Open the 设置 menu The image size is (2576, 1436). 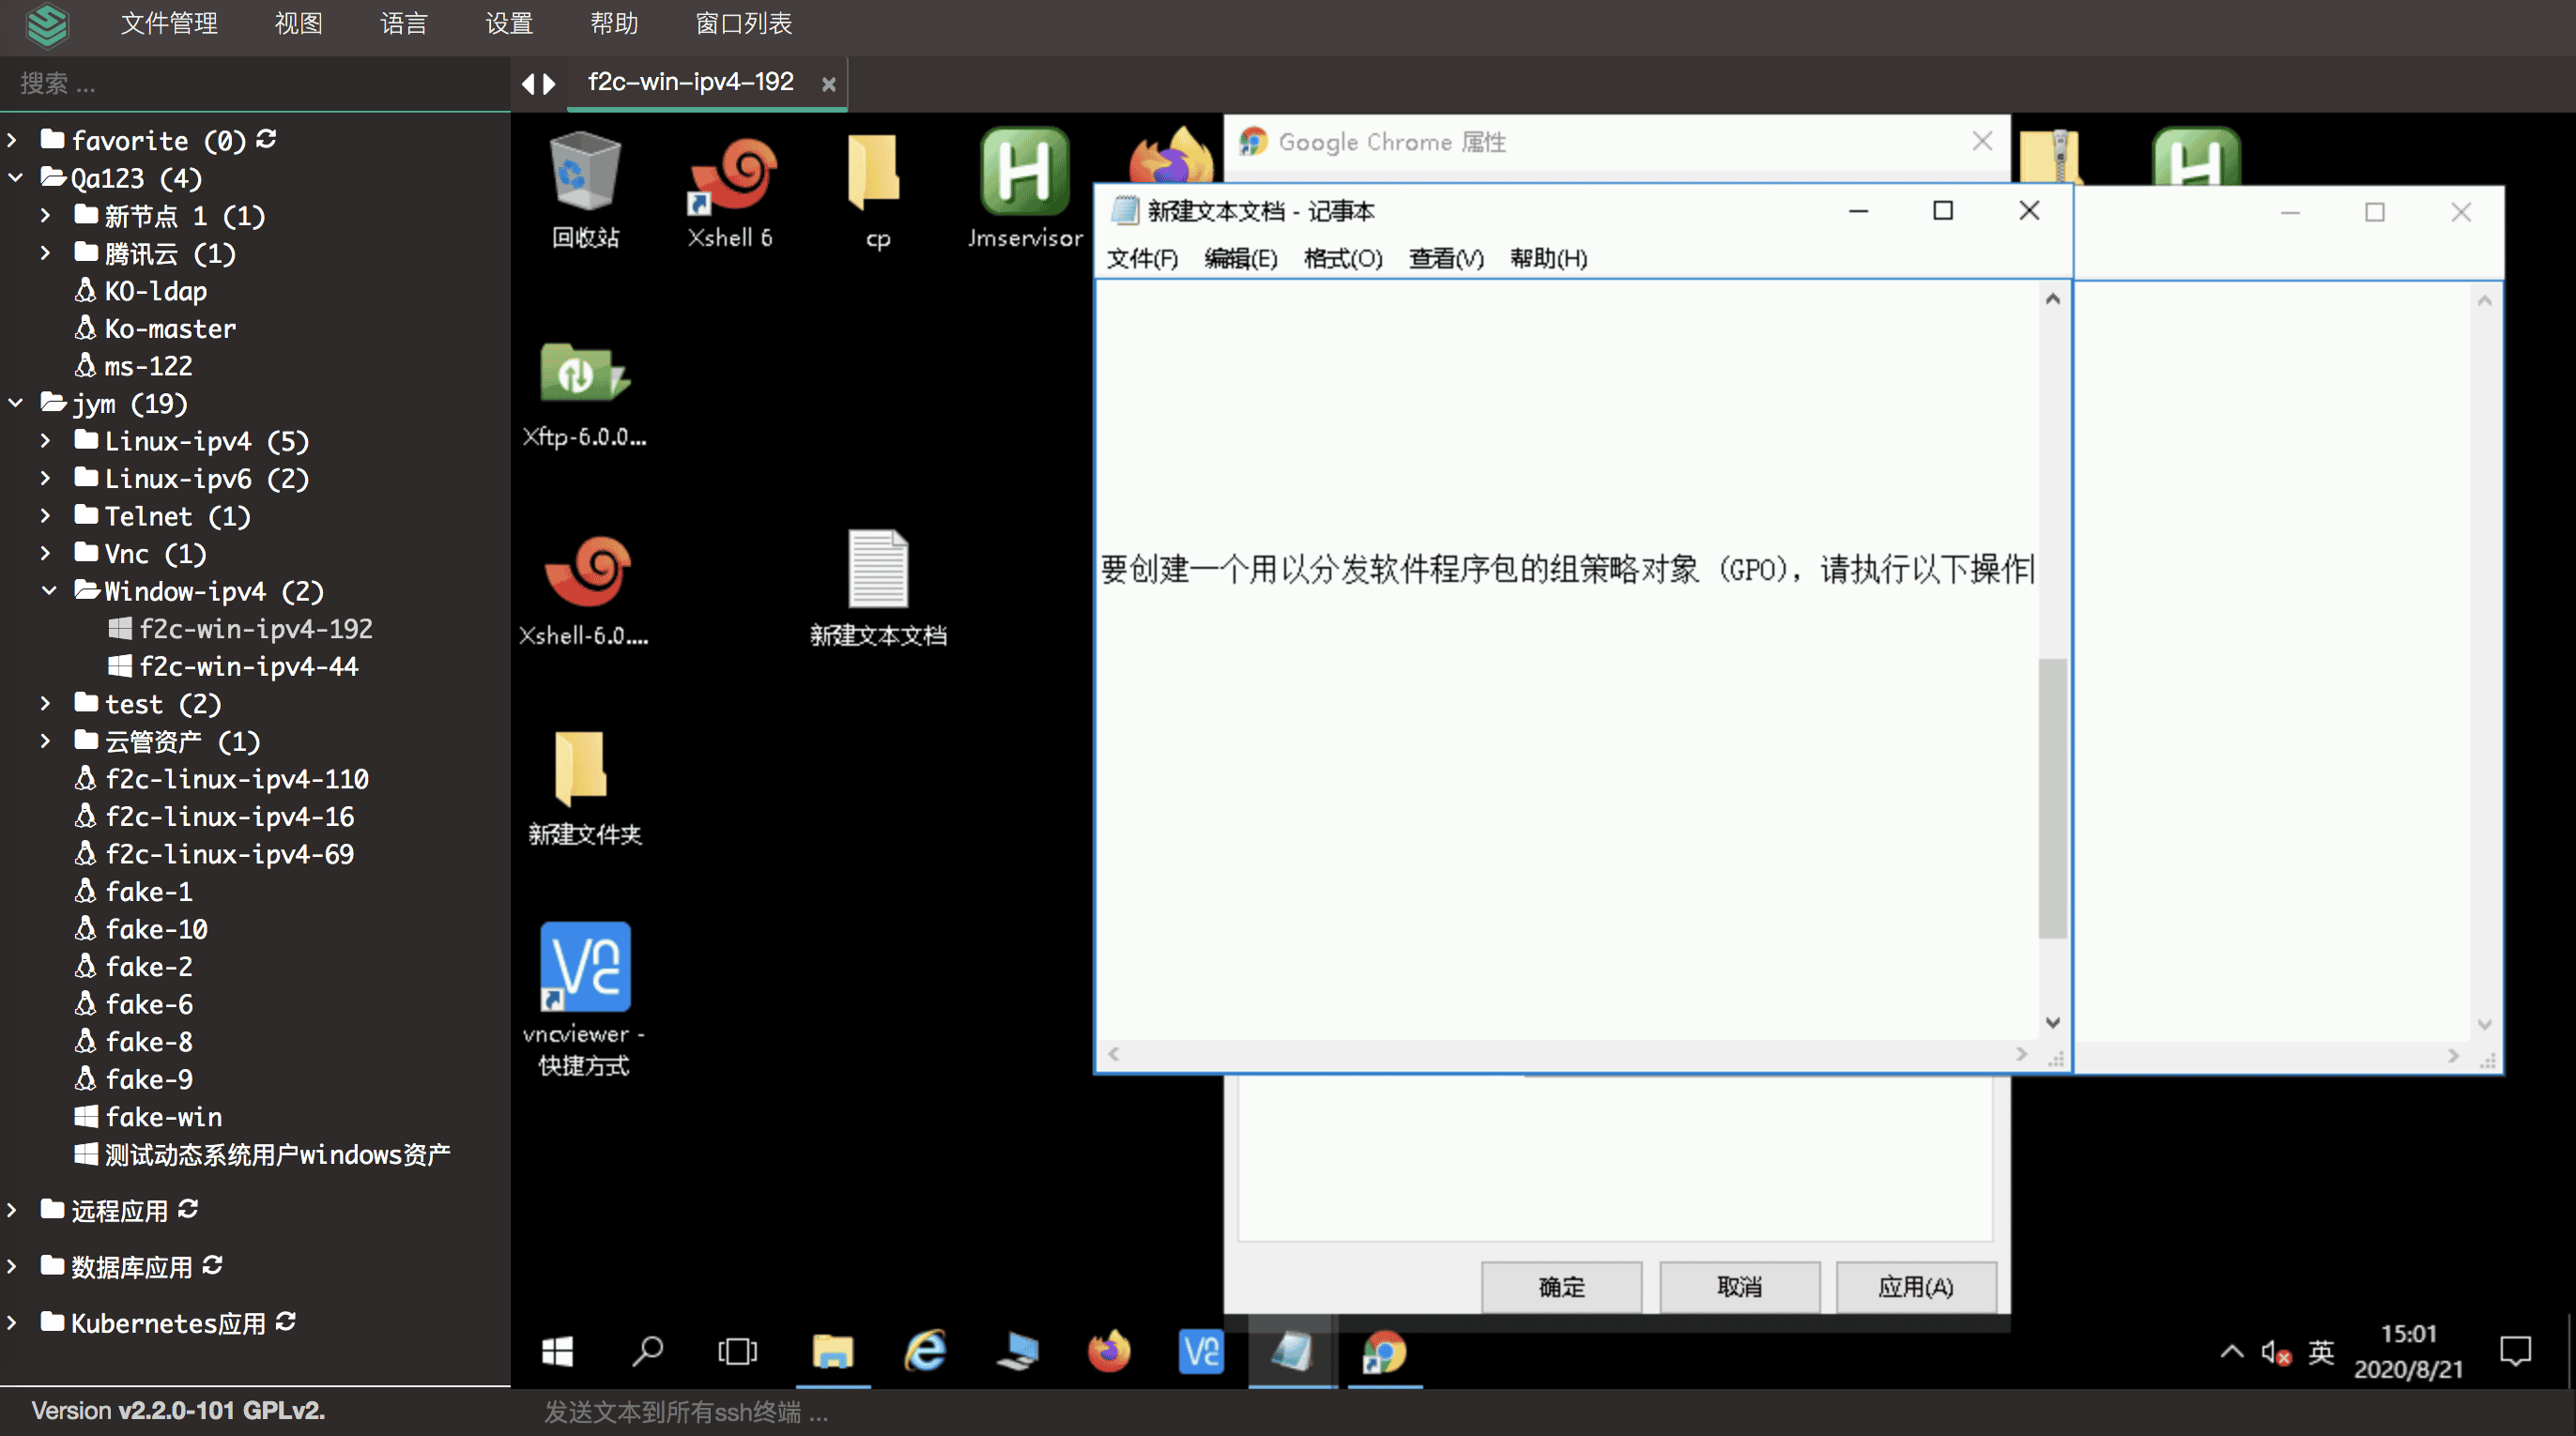tap(509, 23)
